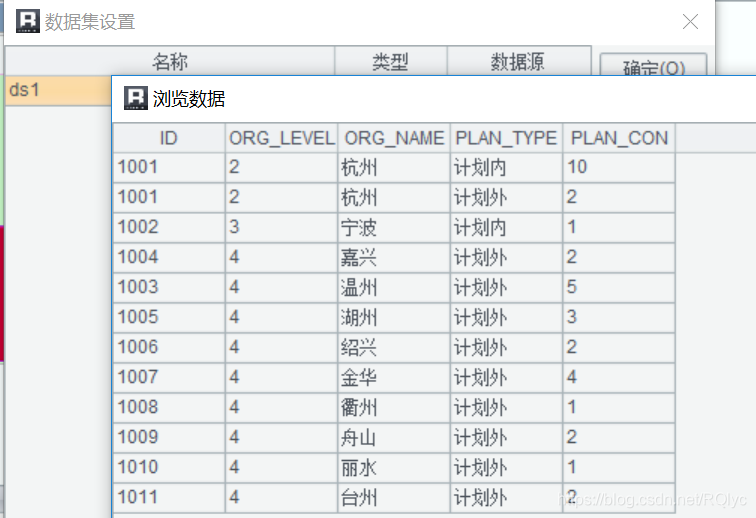756x518 pixels.
Task: Select the cell showing ID 1009
Action: pos(169,437)
